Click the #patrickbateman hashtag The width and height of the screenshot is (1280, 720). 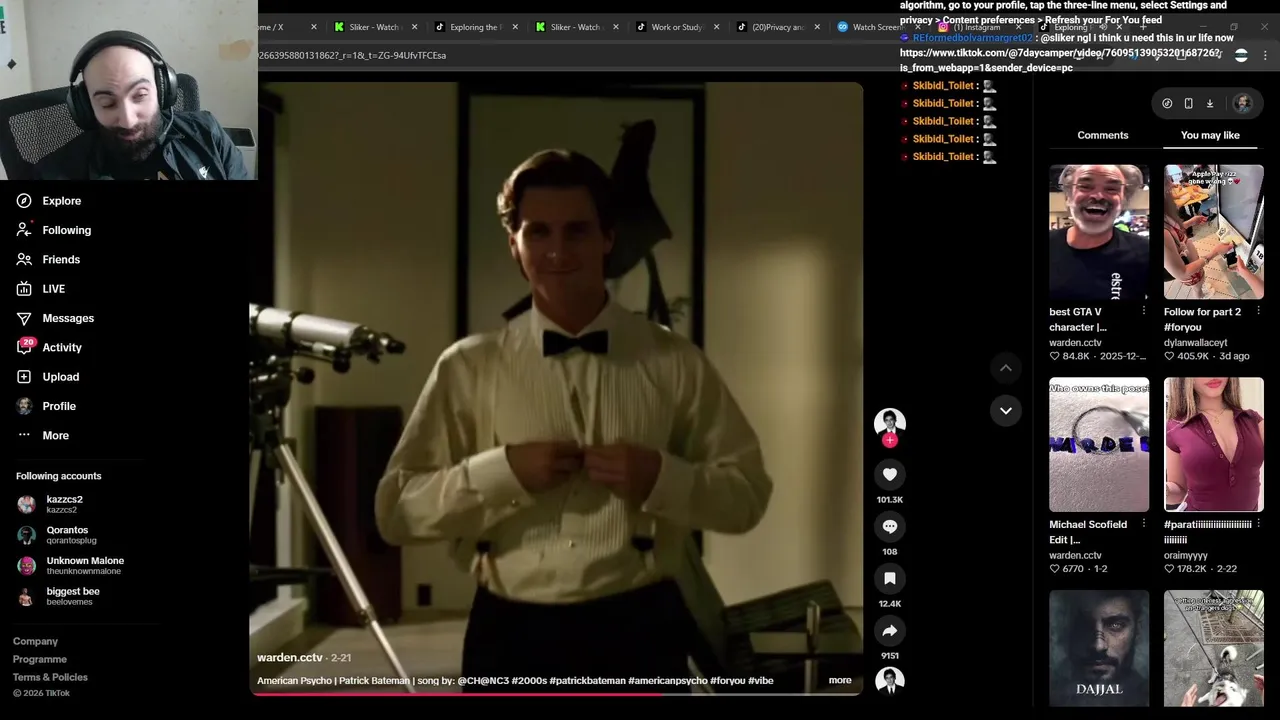[587, 681]
